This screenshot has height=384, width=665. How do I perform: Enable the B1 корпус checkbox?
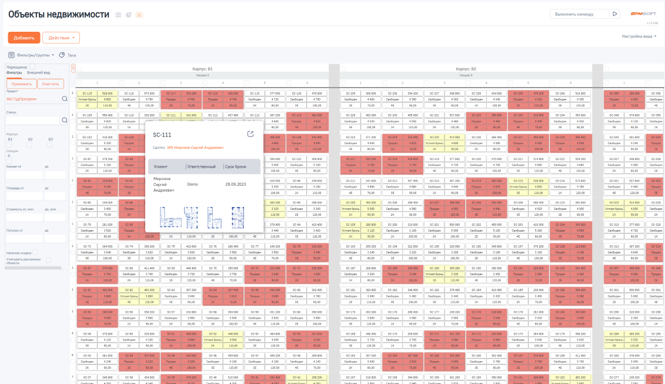pyautogui.click(x=9, y=145)
